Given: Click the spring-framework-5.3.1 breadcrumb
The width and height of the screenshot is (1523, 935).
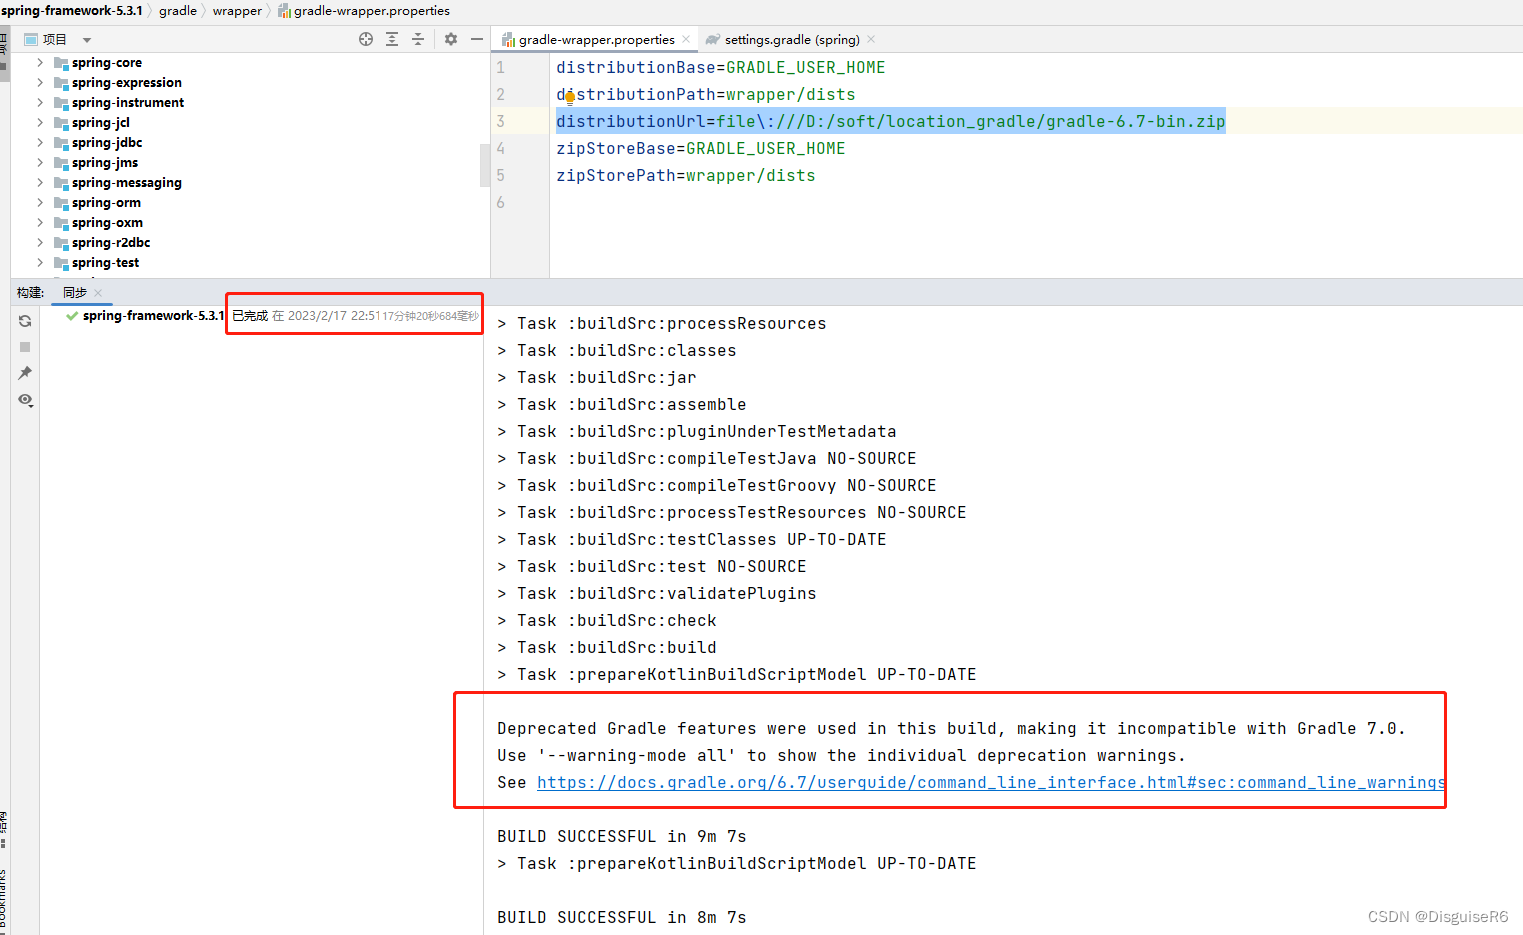Looking at the screenshot, I should (x=72, y=10).
